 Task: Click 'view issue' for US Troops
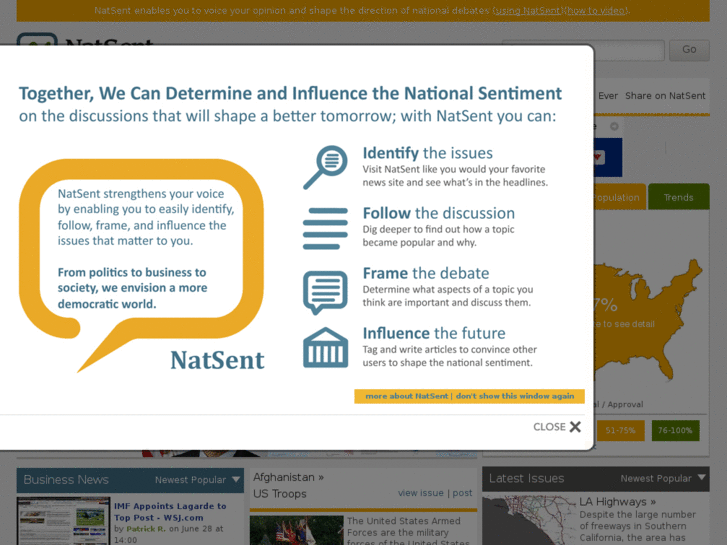point(421,493)
